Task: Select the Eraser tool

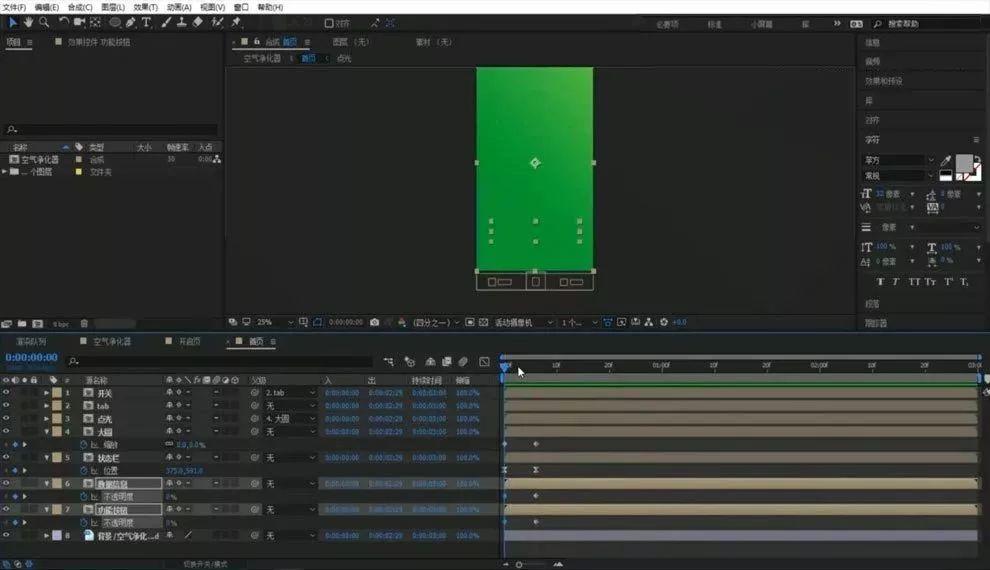Action: coord(198,23)
